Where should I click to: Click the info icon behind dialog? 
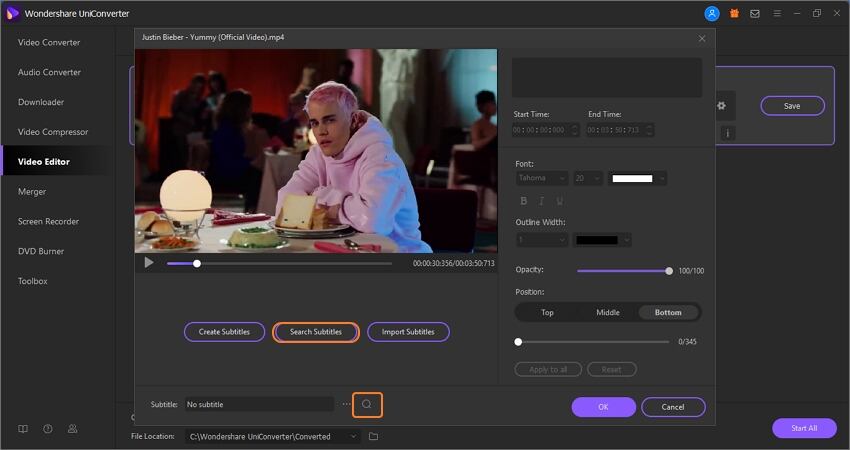[x=728, y=133]
